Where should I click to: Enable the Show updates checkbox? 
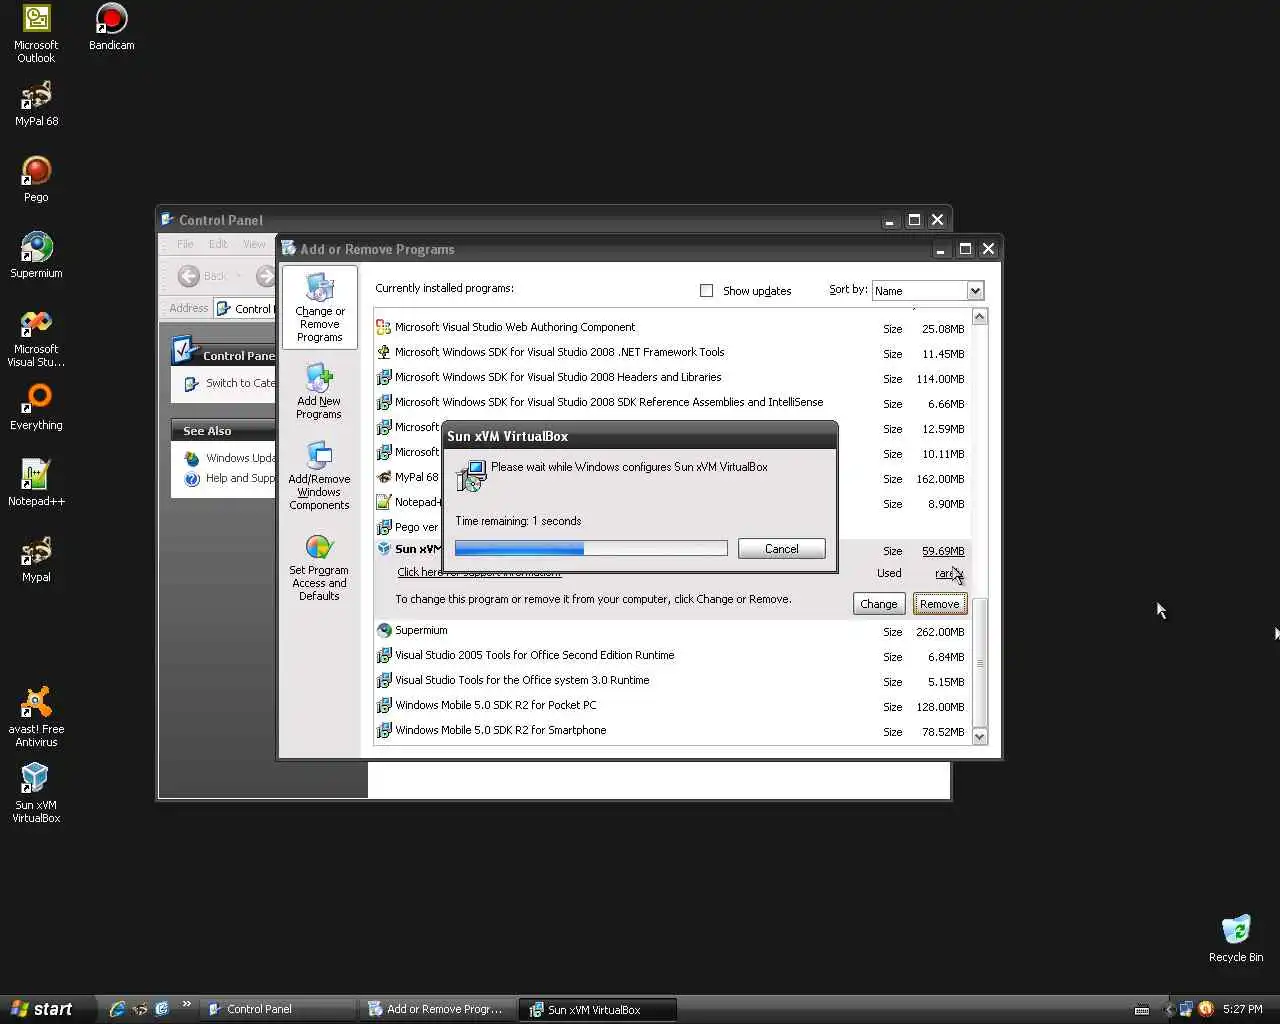pos(707,291)
